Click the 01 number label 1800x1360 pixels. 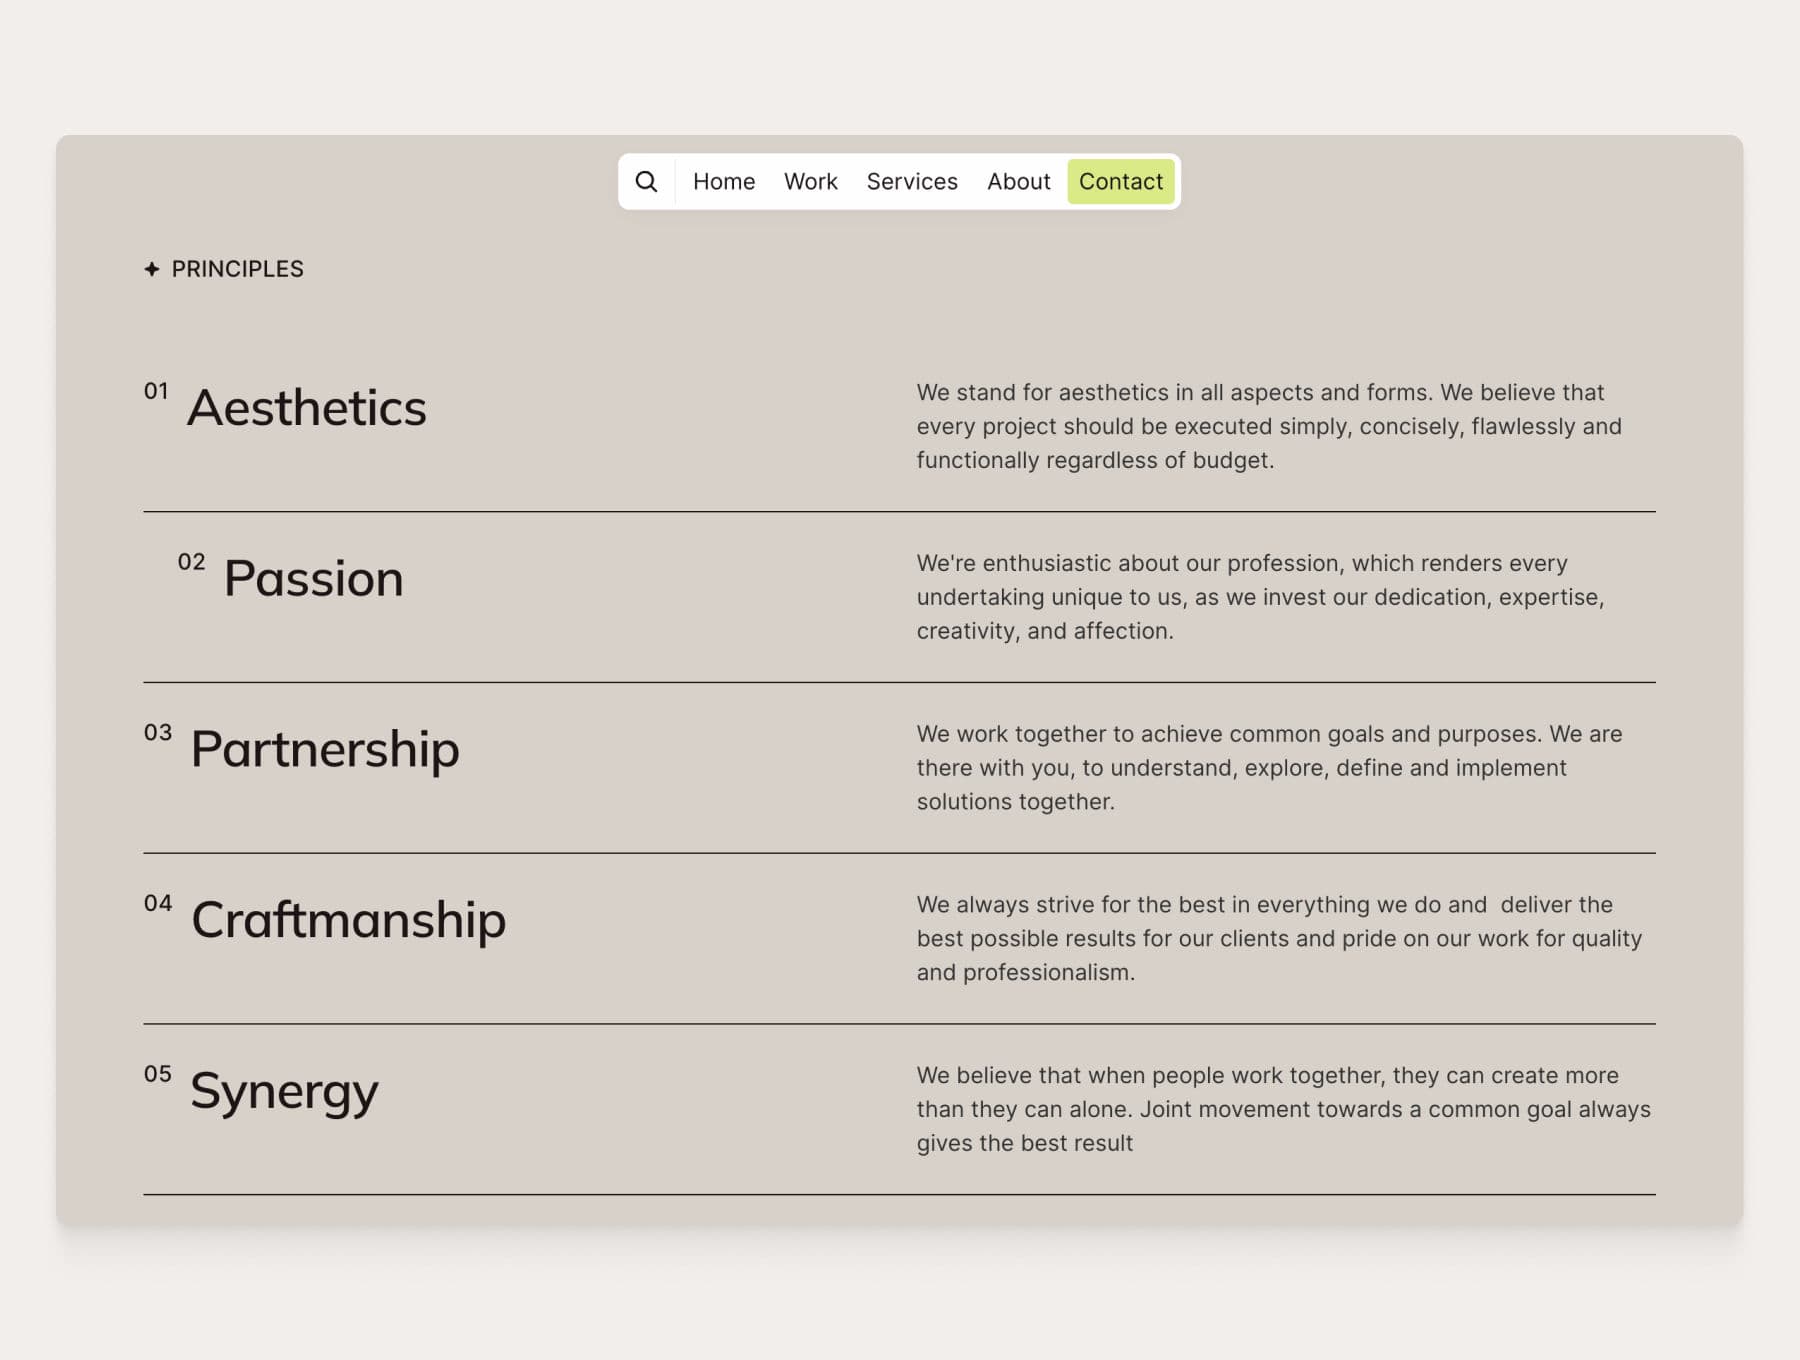156,391
